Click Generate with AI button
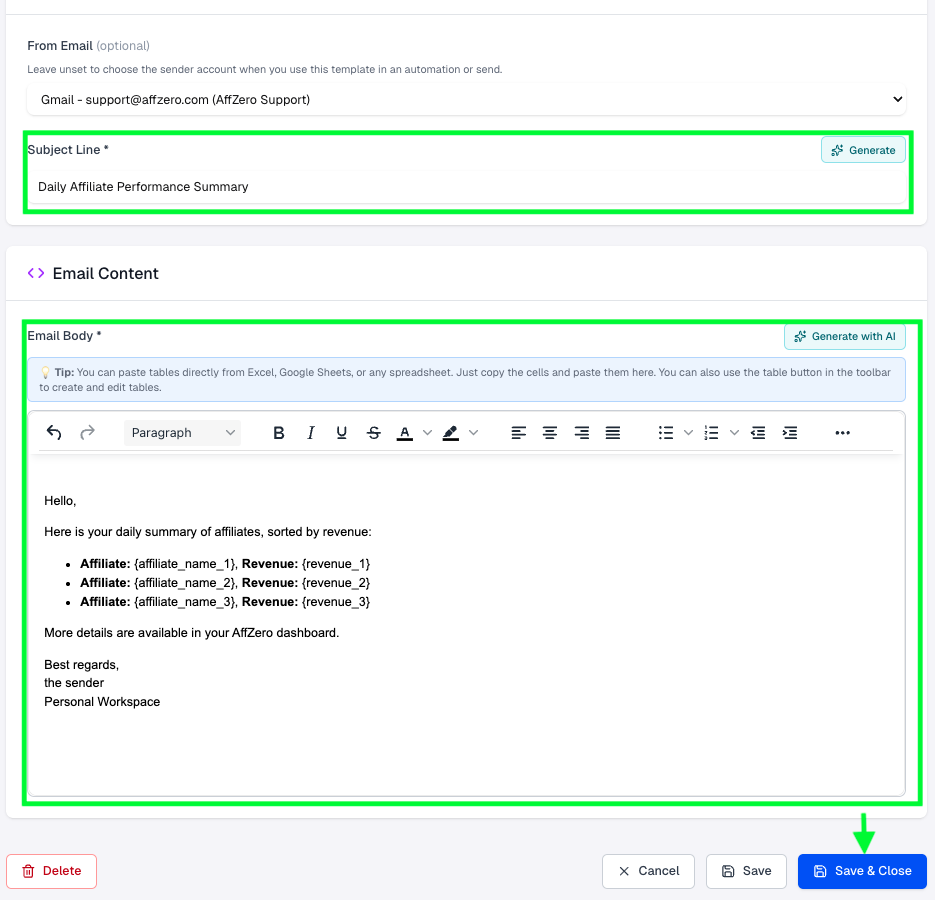Screen dimensions: 935x900 845,336
